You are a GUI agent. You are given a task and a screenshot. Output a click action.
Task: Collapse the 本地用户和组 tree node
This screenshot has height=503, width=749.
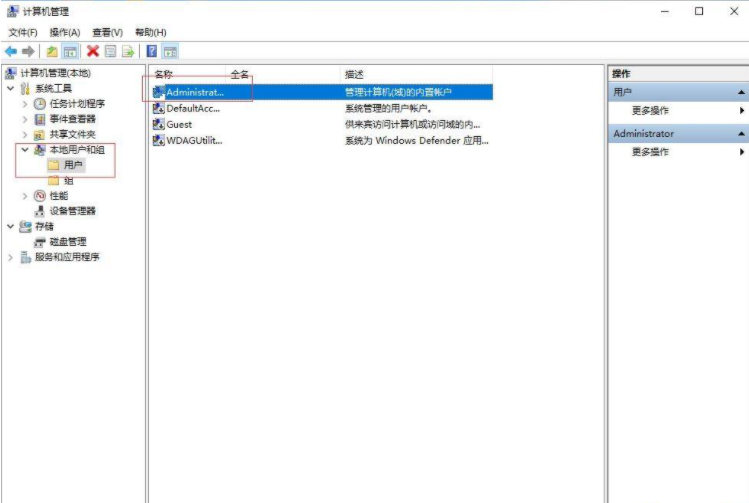(26, 150)
